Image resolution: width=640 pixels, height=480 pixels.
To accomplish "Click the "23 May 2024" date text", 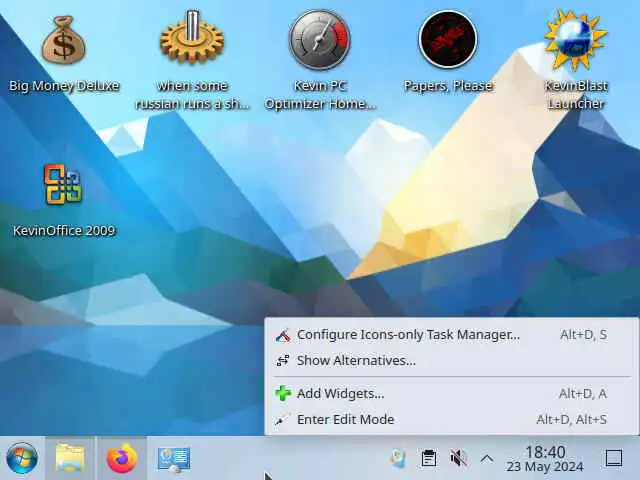I will [545, 466].
